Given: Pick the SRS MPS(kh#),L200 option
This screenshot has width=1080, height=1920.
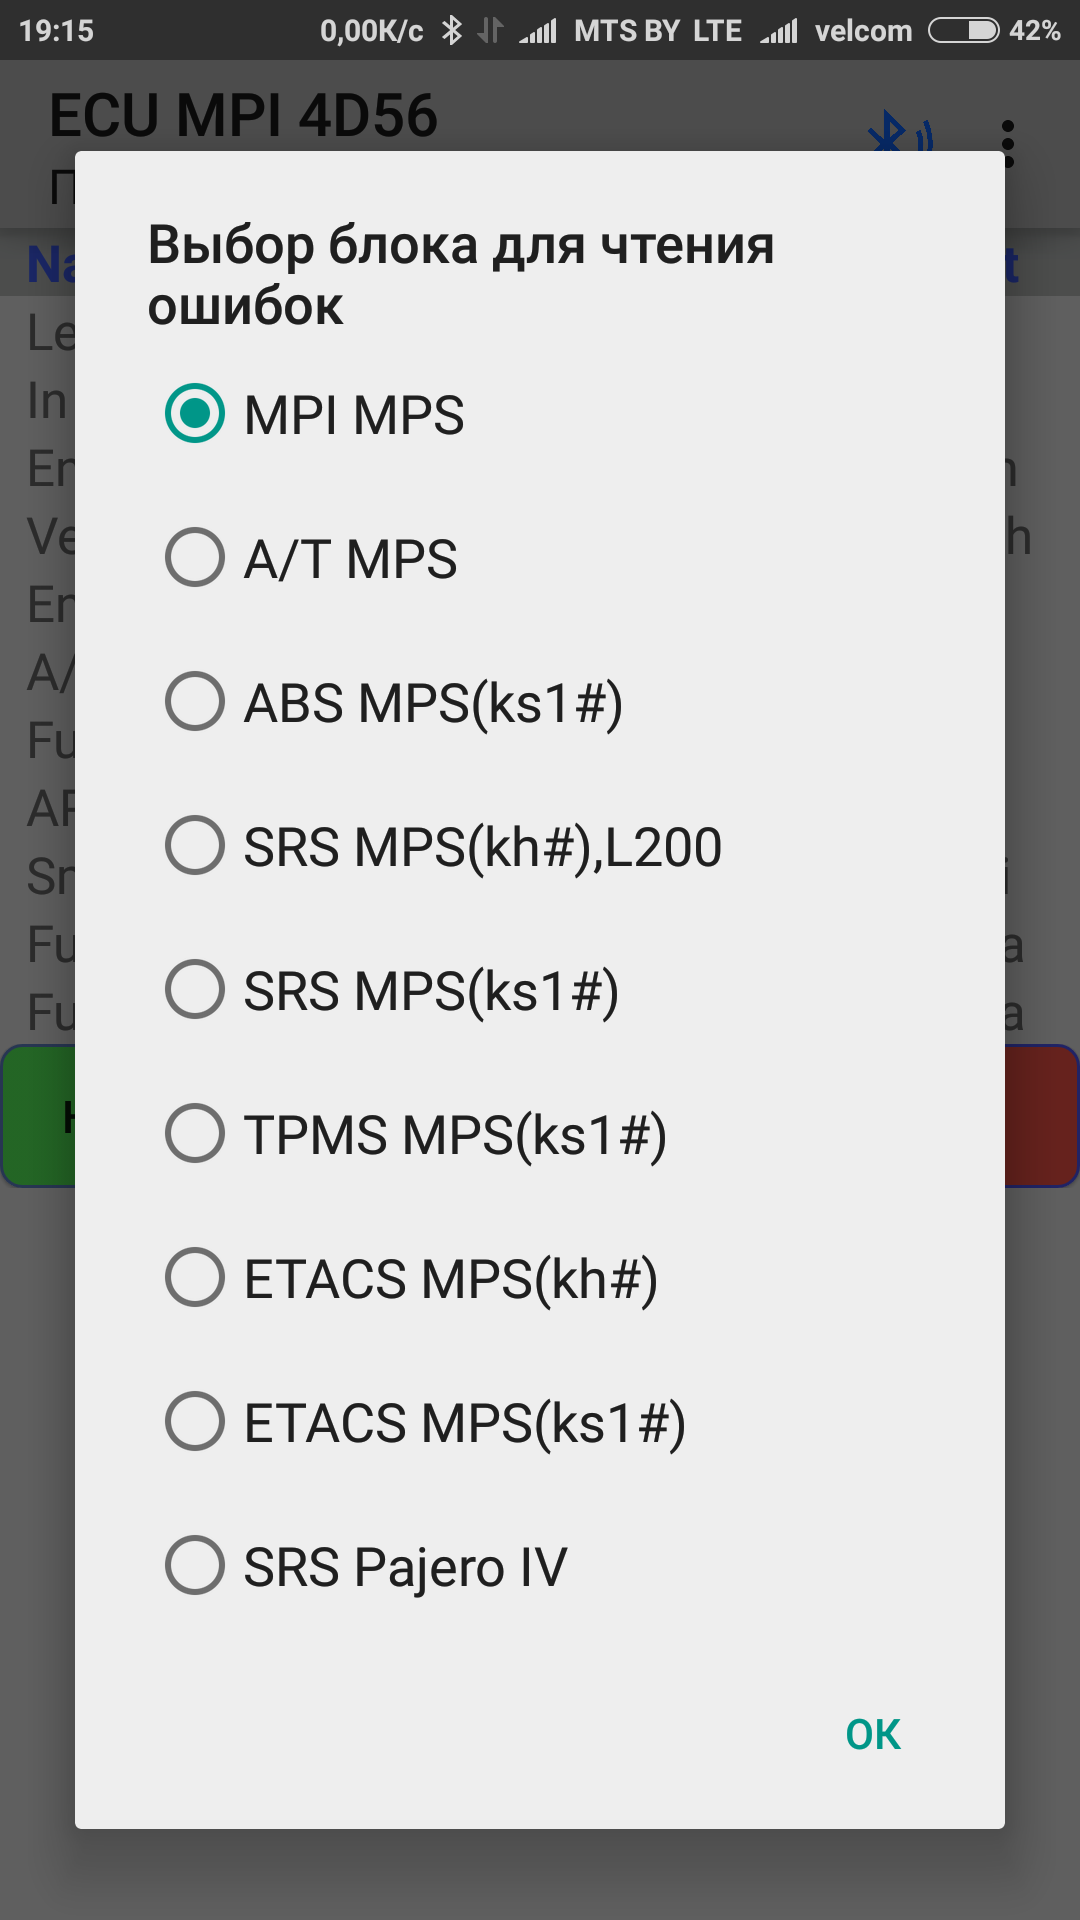Looking at the screenshot, I should 195,846.
